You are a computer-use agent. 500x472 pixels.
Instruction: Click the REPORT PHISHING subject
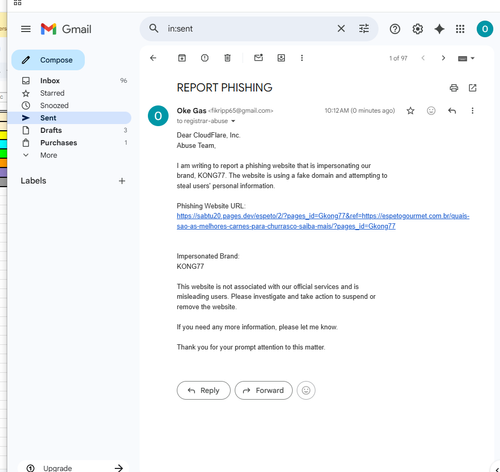[224, 88]
